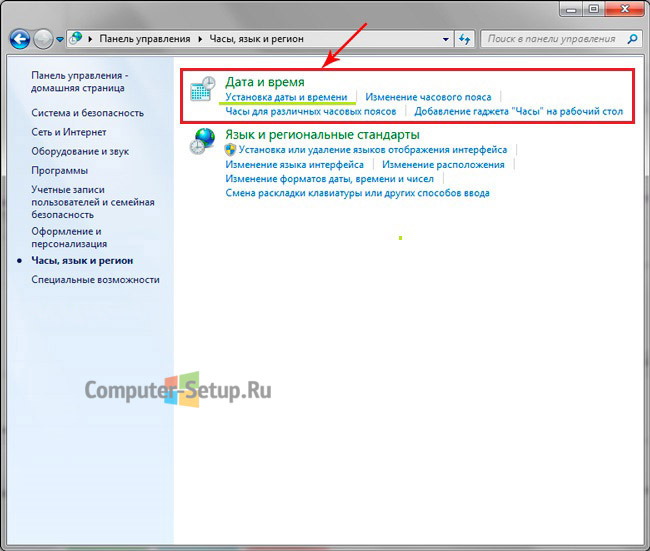This screenshot has width=650, height=551.
Task: Open Система и безопасность category
Action: [x=87, y=113]
